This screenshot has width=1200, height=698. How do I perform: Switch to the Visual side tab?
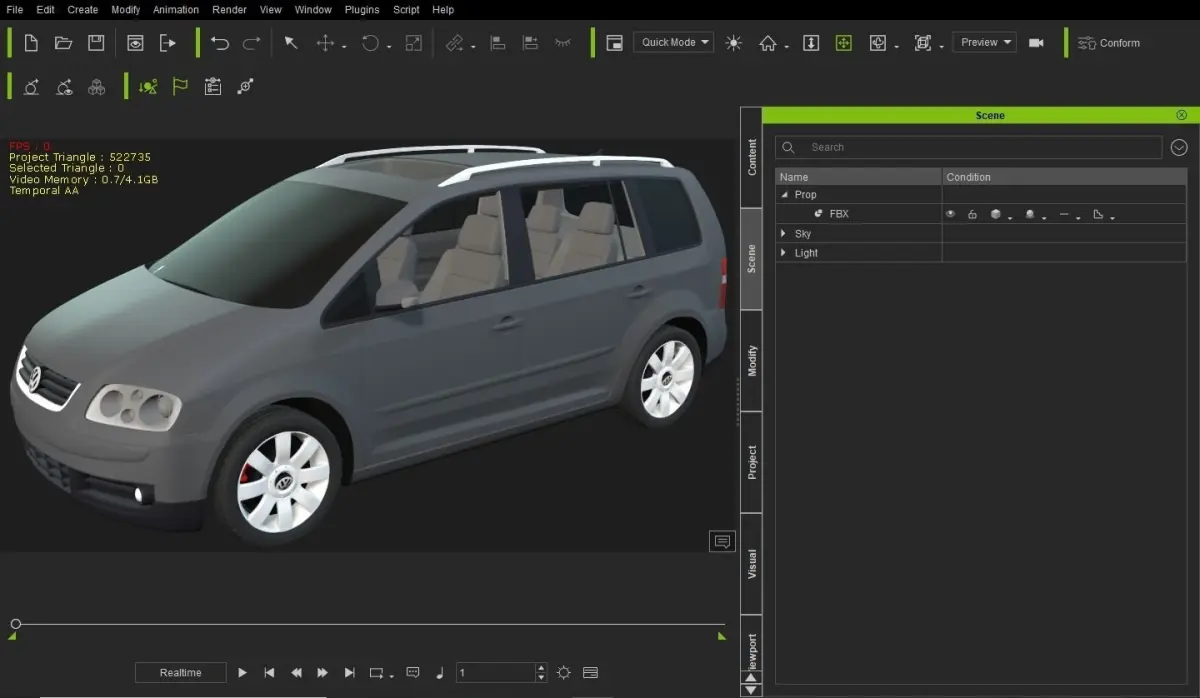(752, 564)
